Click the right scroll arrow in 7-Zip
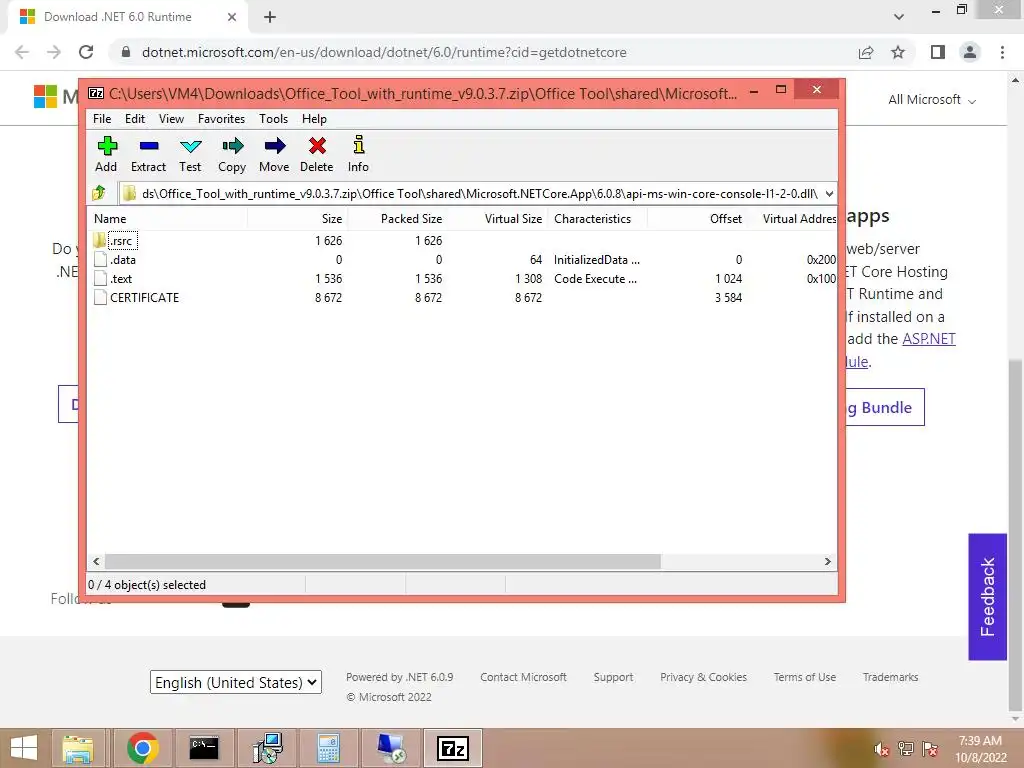 coord(828,562)
